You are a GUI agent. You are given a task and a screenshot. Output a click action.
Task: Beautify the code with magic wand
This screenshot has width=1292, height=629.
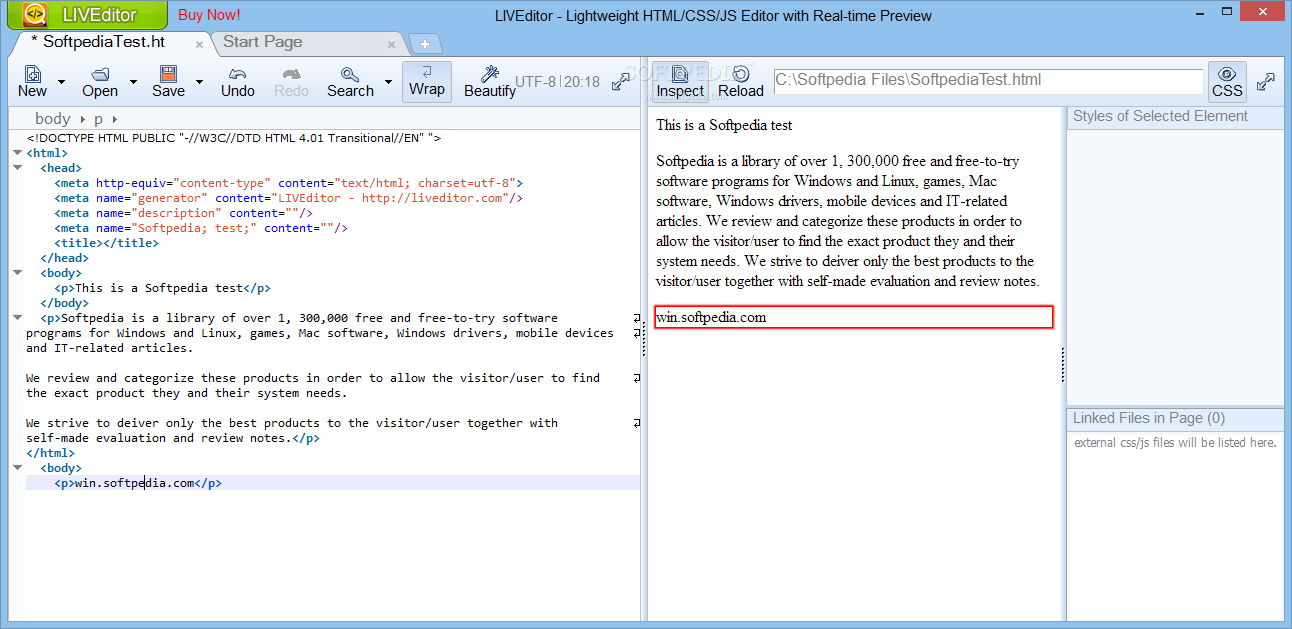pos(490,82)
